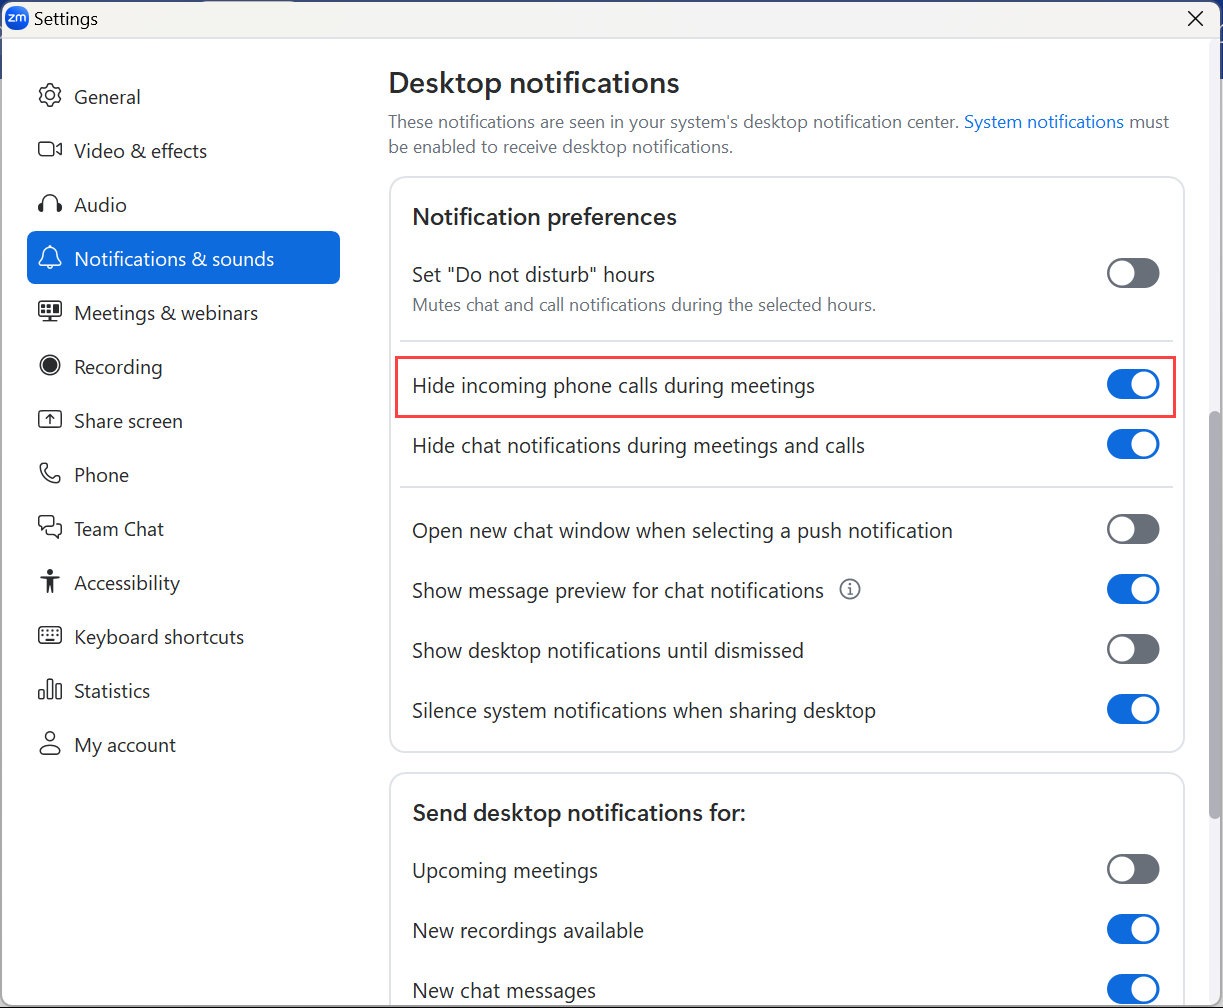
Task: Click the message preview info icon
Action: [x=849, y=589]
